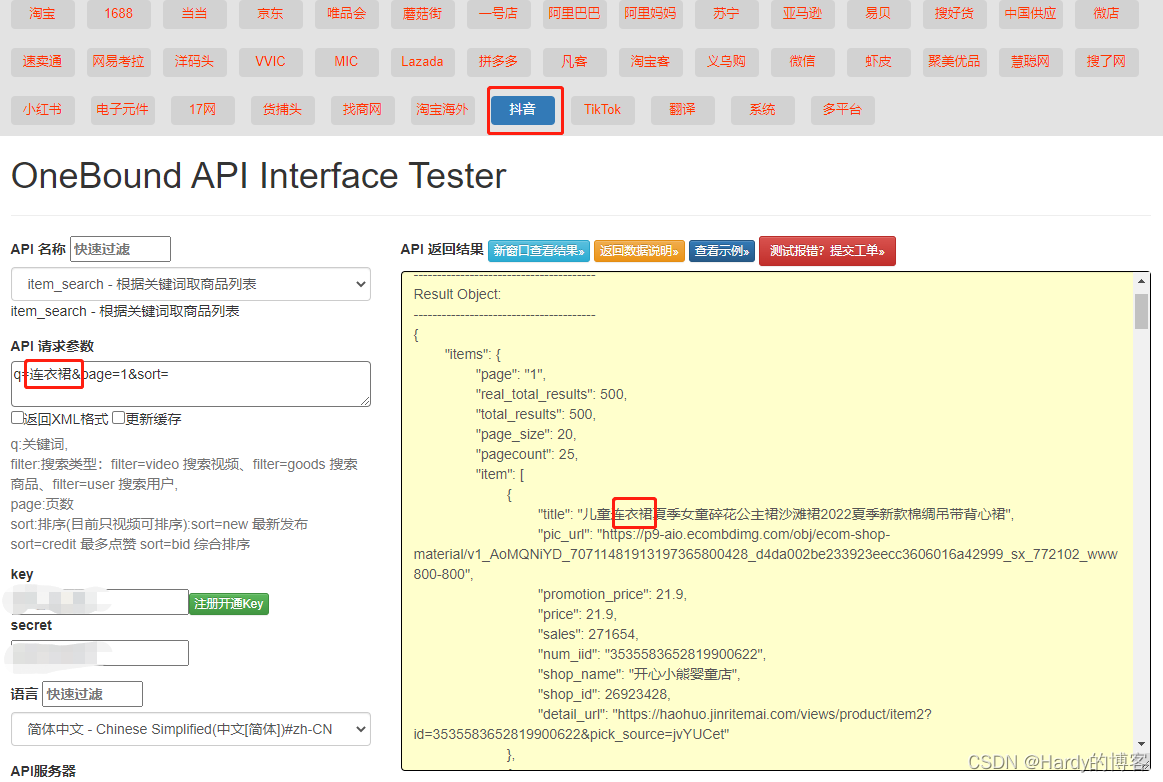Switch to the 淘宝客 tab
This screenshot has width=1163, height=782.
click(650, 62)
